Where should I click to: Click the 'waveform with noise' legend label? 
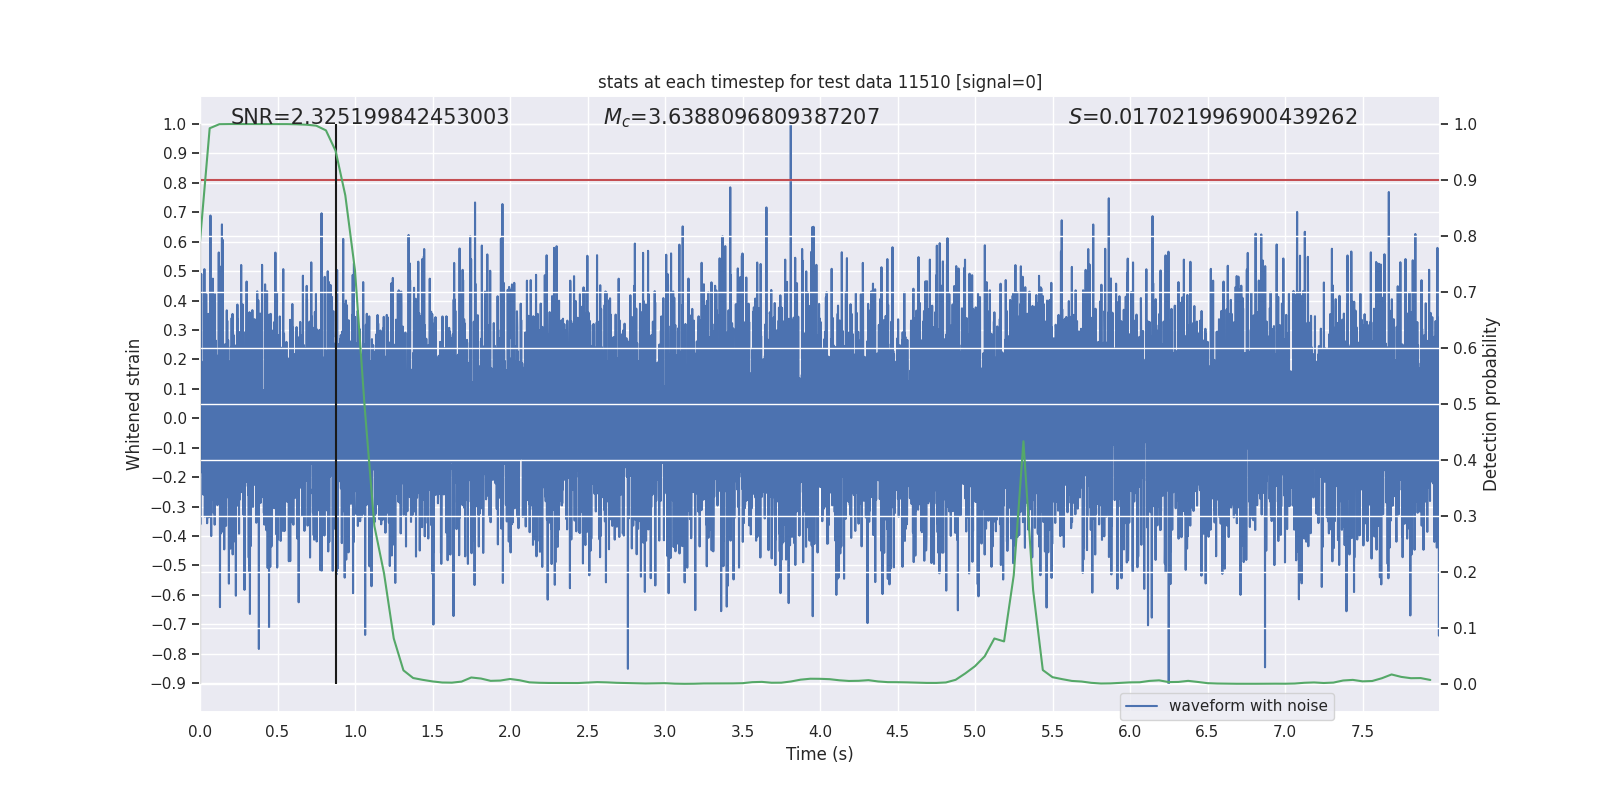pyautogui.click(x=1247, y=706)
